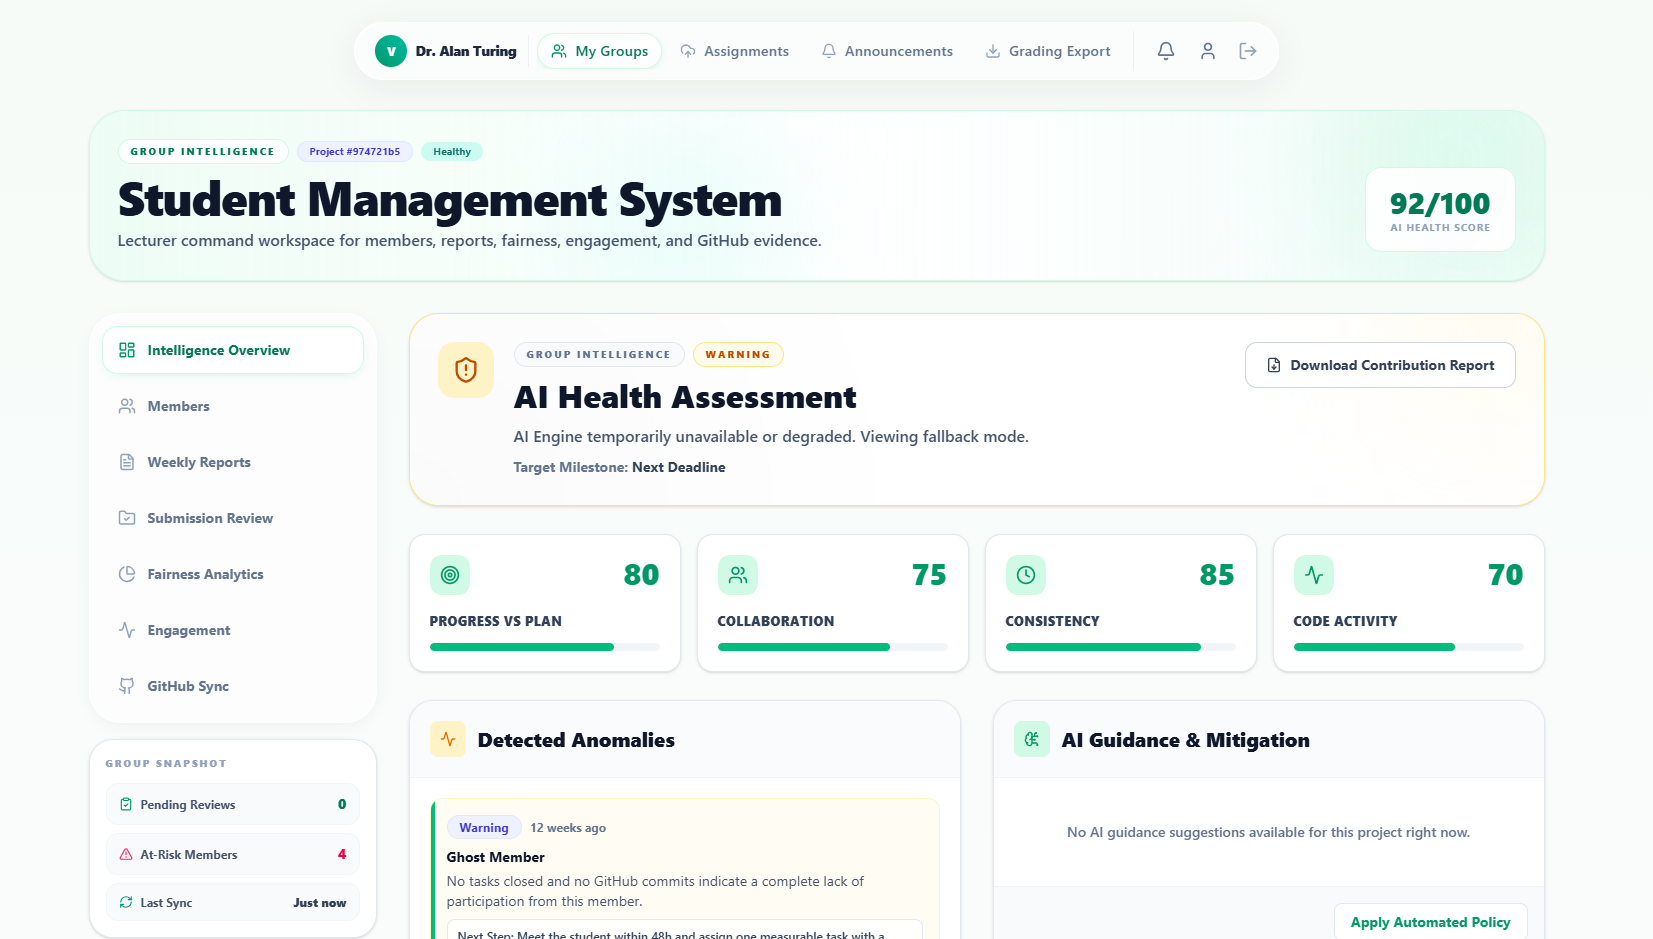Click the 'No AI guidance suggestions available' message
The image size is (1653, 939).
pyautogui.click(x=1268, y=832)
